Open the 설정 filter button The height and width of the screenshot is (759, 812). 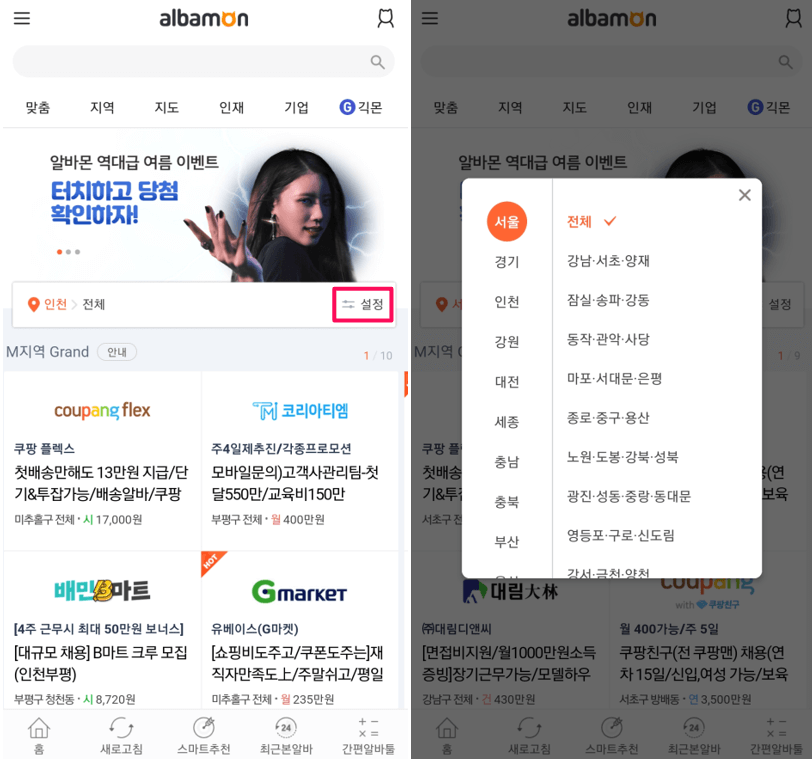point(362,304)
